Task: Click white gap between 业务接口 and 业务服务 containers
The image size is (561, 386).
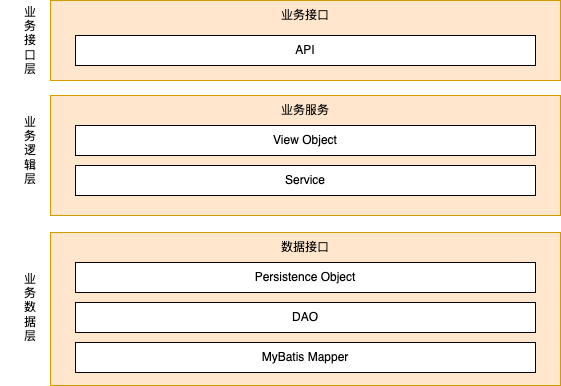Action: click(305, 88)
